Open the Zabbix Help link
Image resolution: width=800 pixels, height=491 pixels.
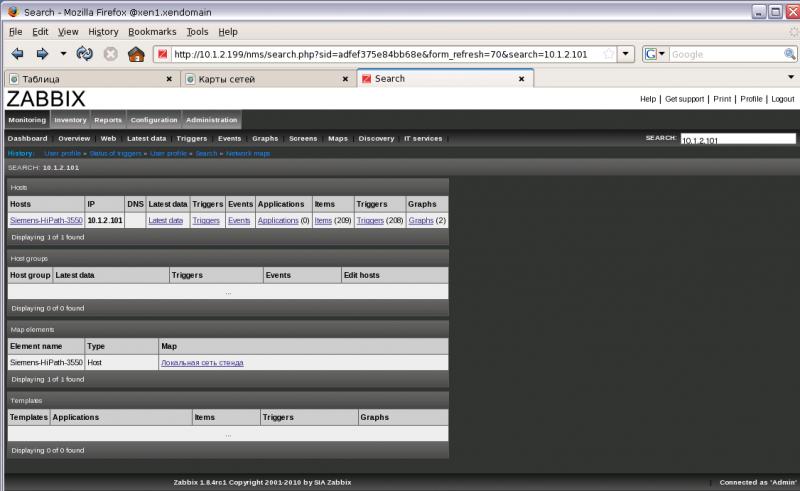648,99
